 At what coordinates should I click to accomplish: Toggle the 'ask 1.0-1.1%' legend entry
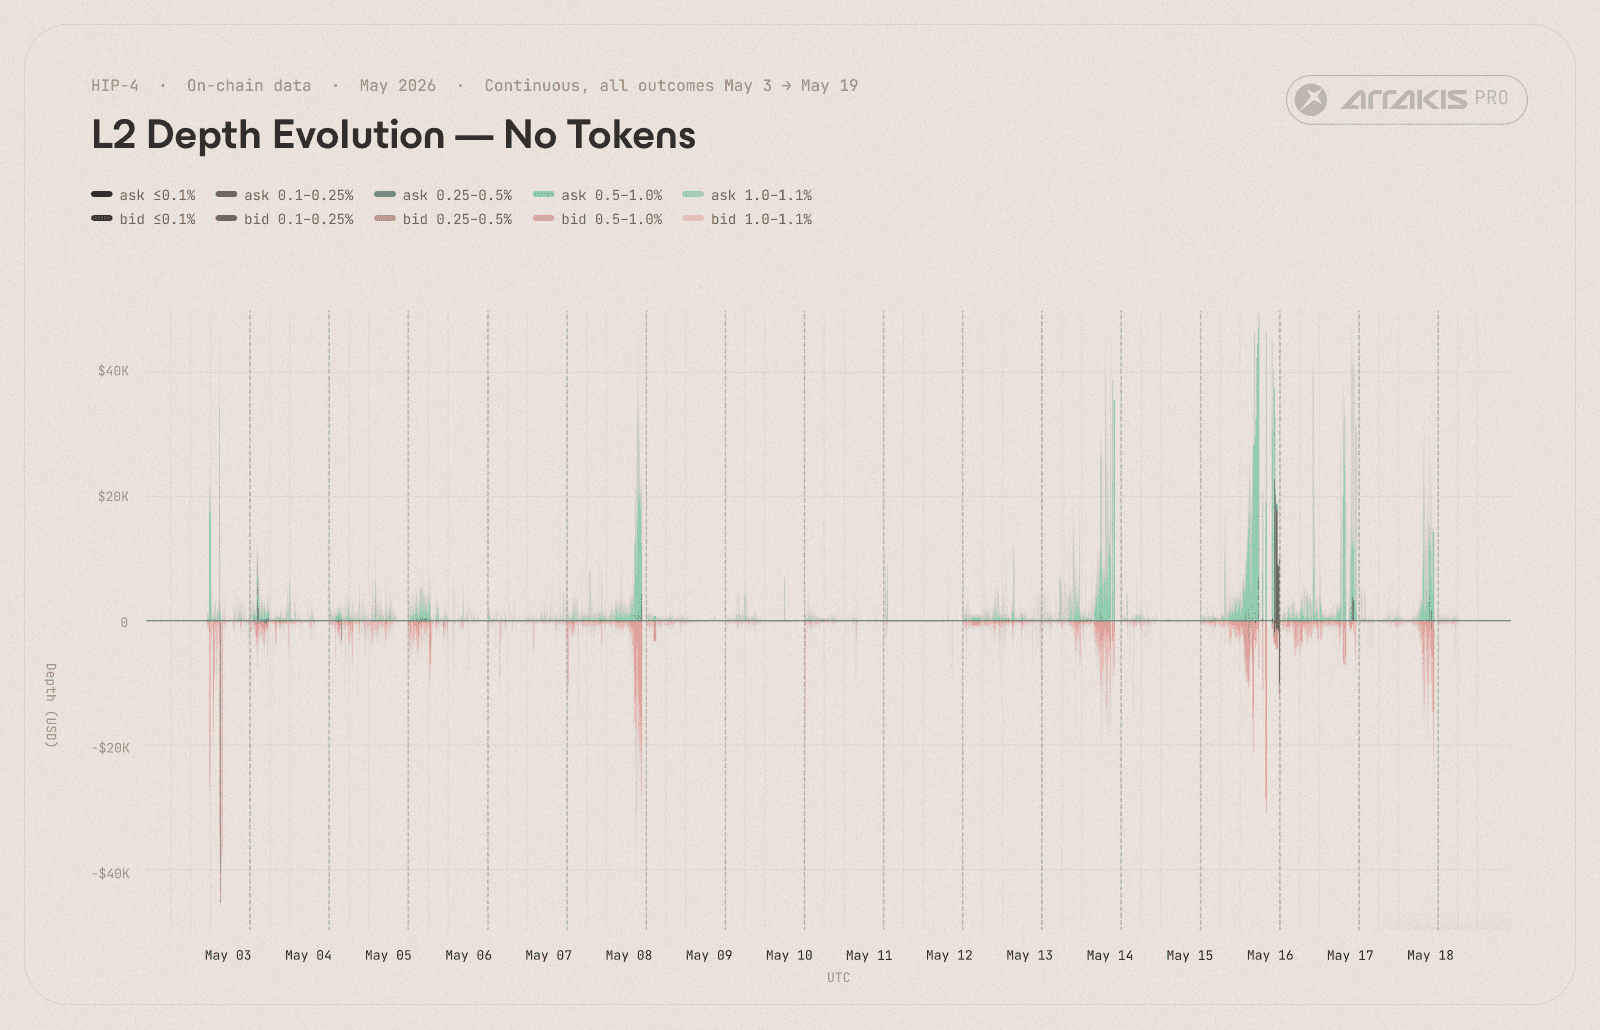pyautogui.click(x=747, y=195)
